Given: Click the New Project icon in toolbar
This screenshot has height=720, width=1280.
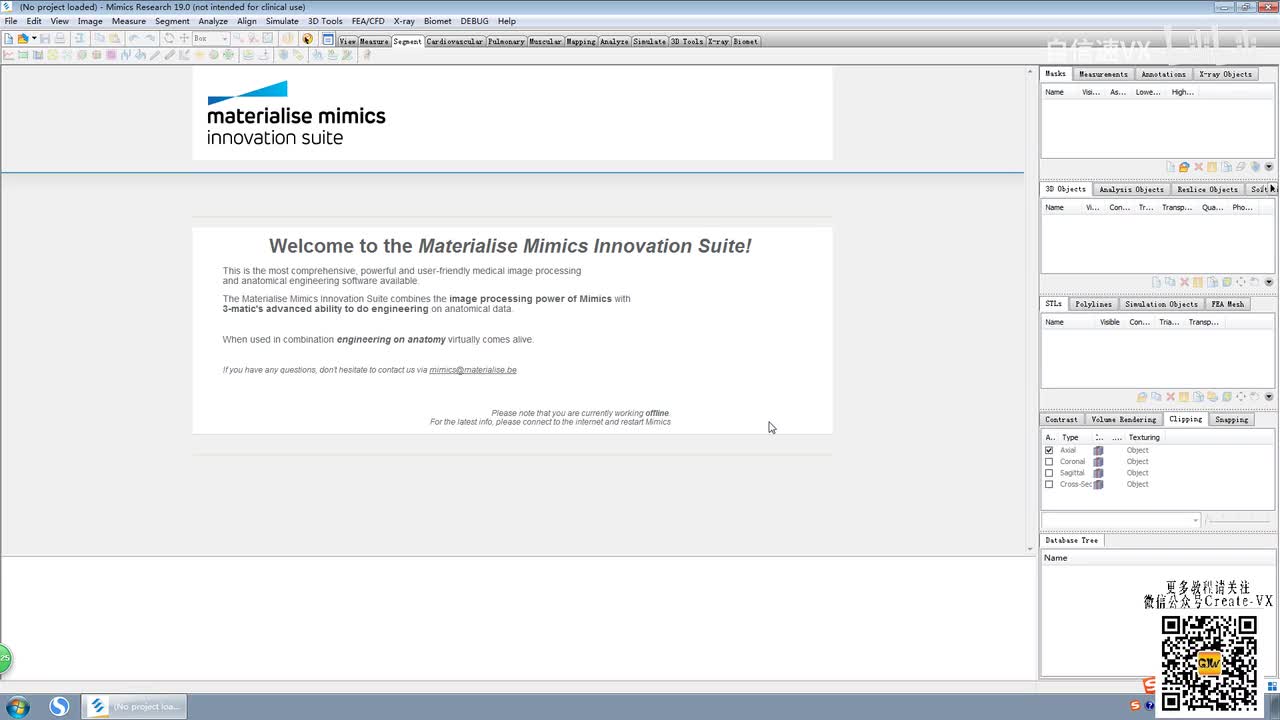Looking at the screenshot, I should 9,39.
